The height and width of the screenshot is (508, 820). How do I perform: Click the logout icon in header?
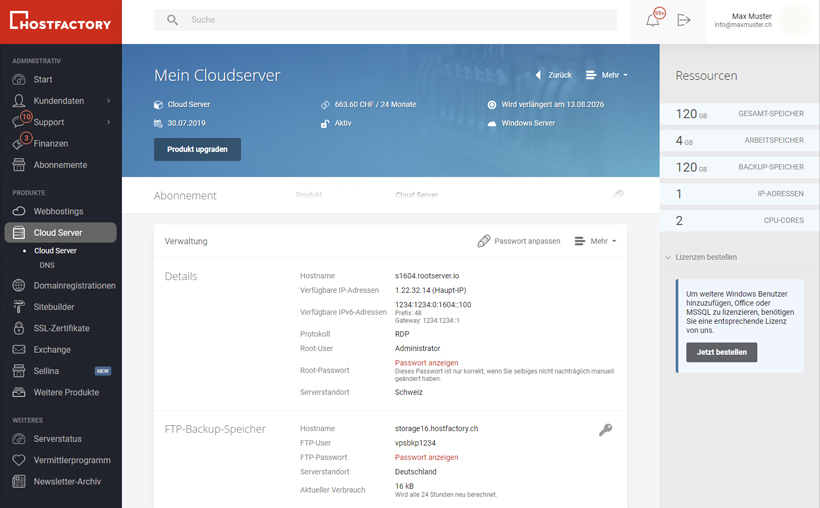point(684,20)
